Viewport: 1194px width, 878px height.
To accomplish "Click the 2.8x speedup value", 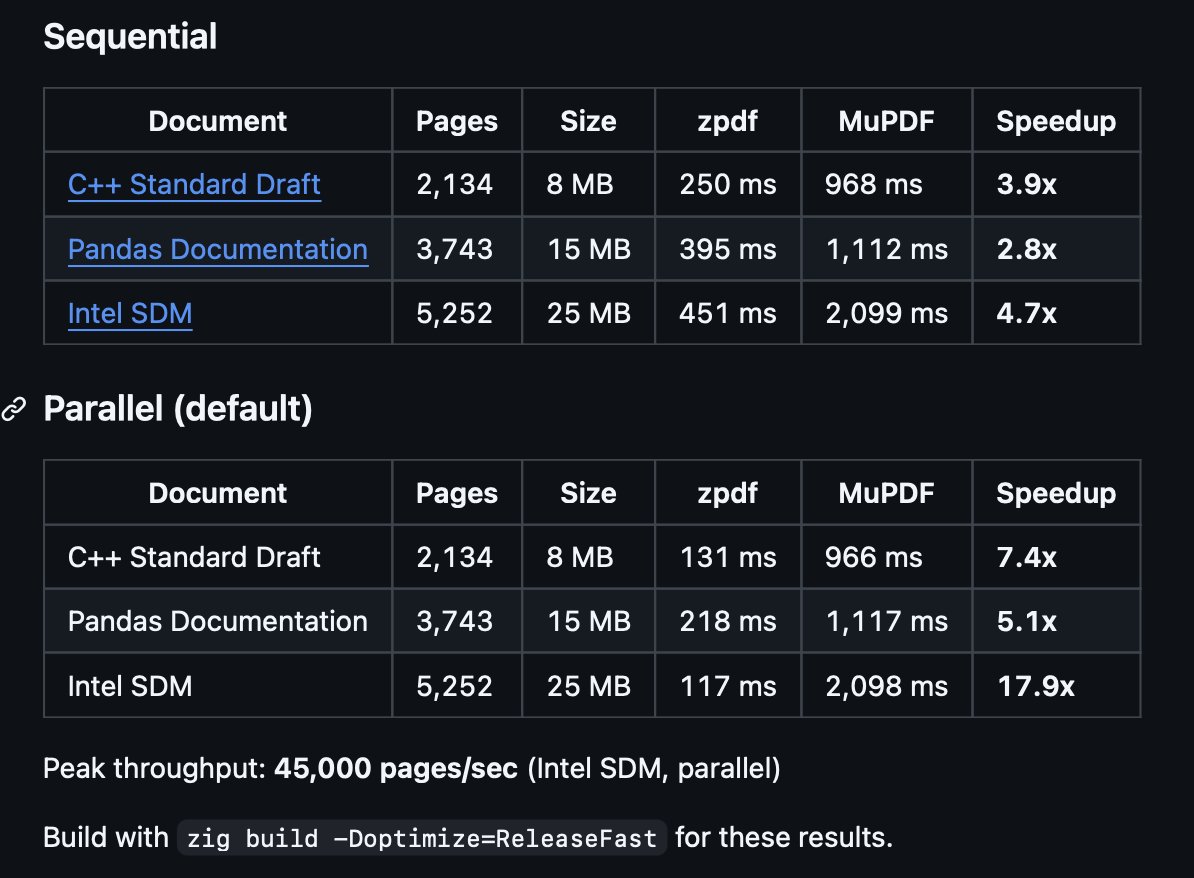I will point(1026,249).
